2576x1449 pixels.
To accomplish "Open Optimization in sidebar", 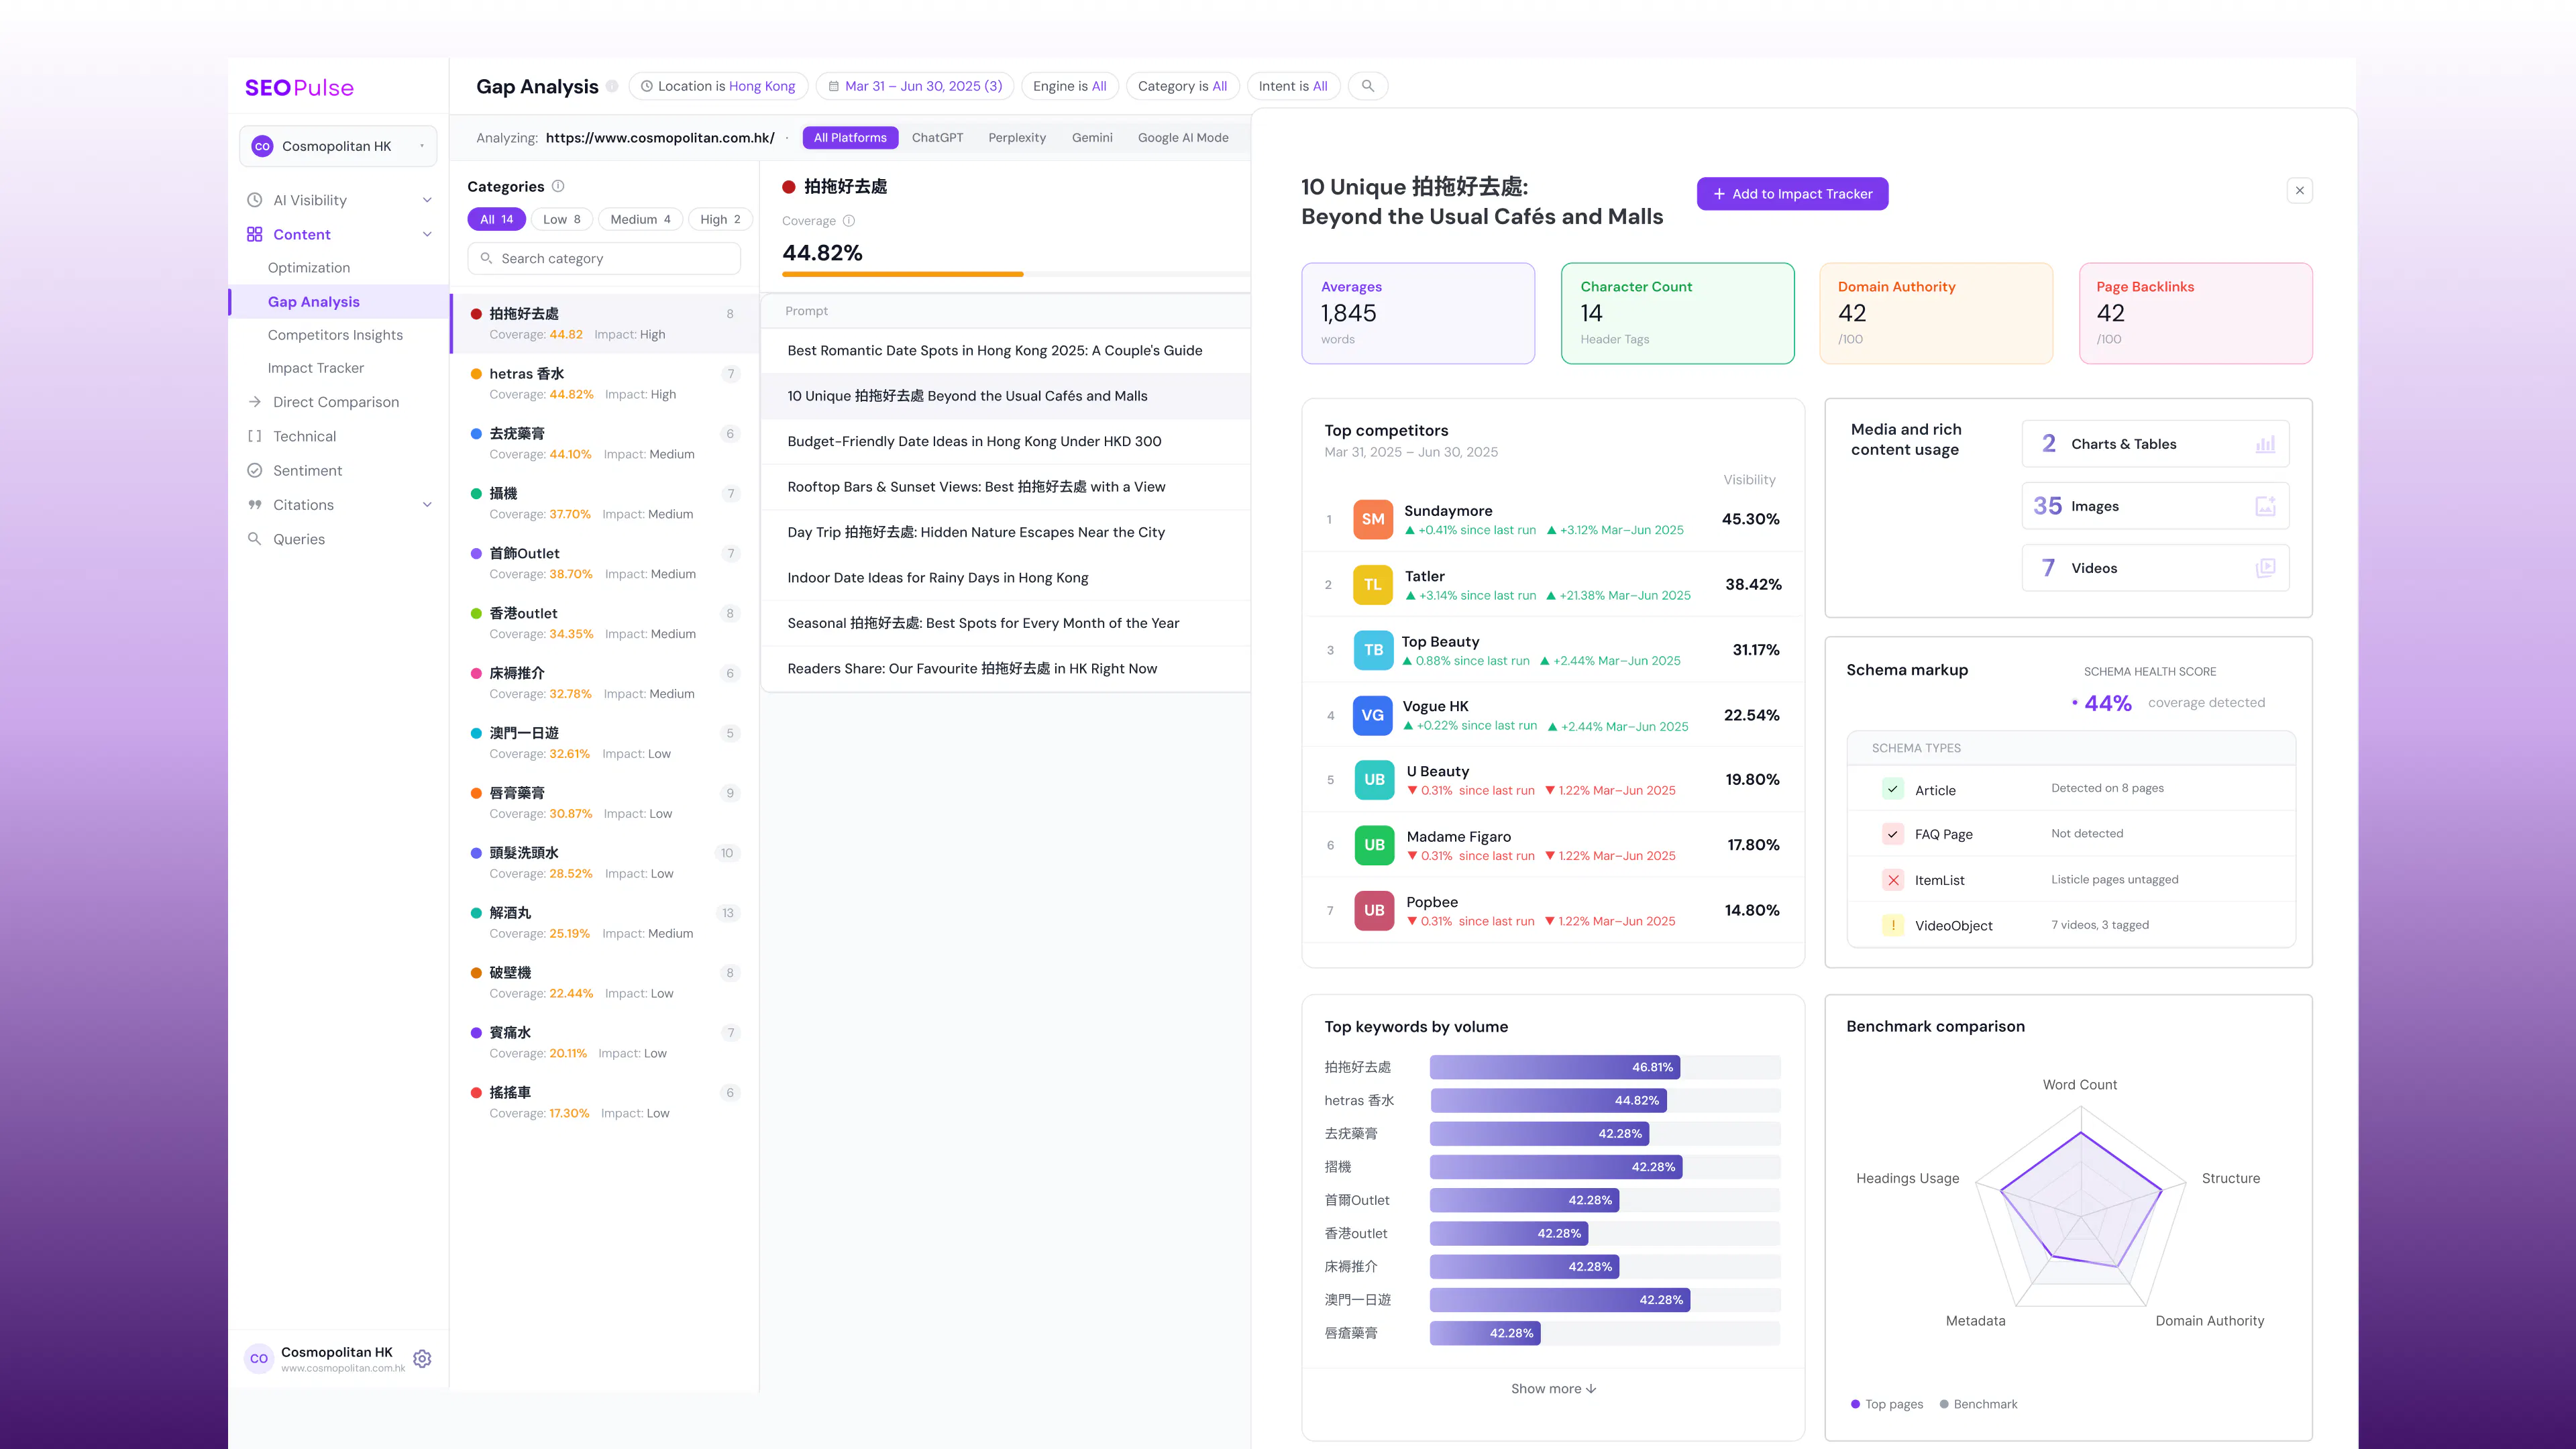I will tap(309, 268).
